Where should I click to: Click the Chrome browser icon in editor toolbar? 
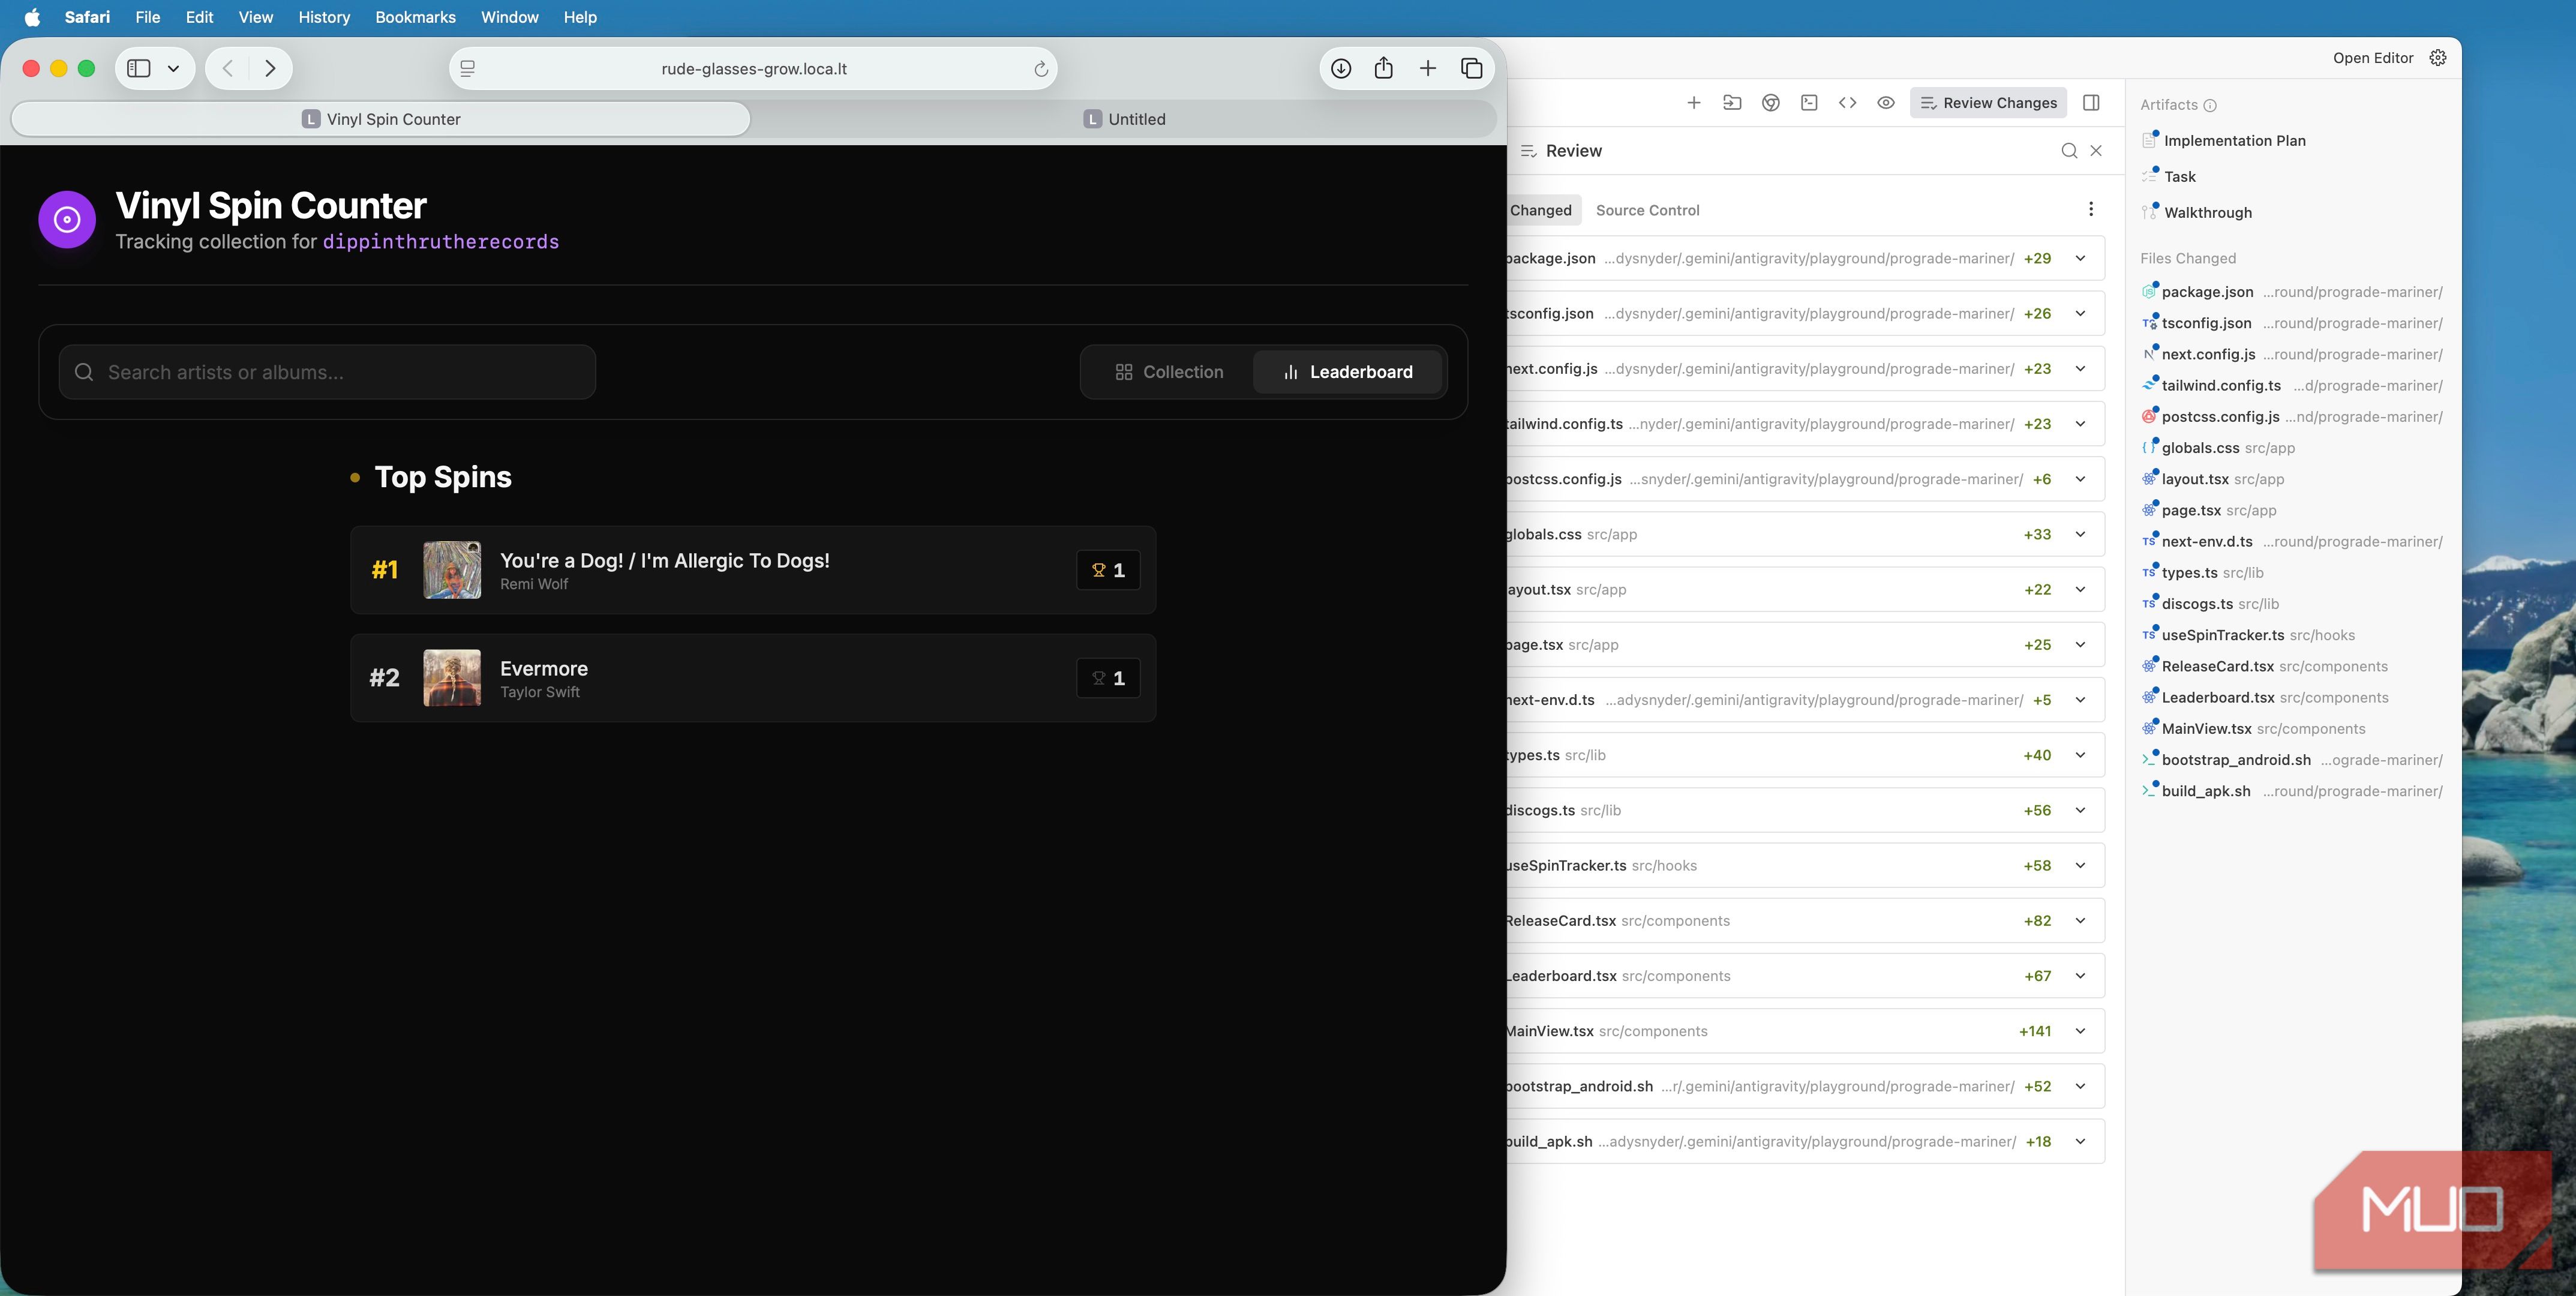[x=1770, y=103]
